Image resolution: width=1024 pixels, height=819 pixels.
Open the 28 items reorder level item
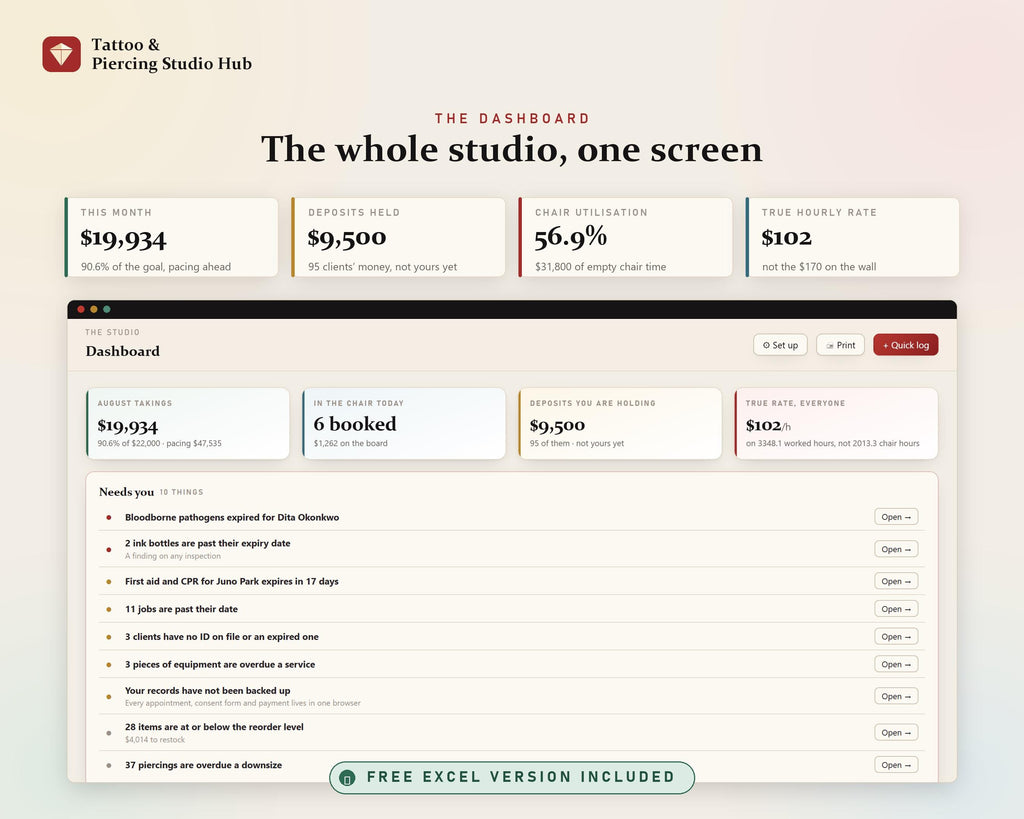(896, 733)
